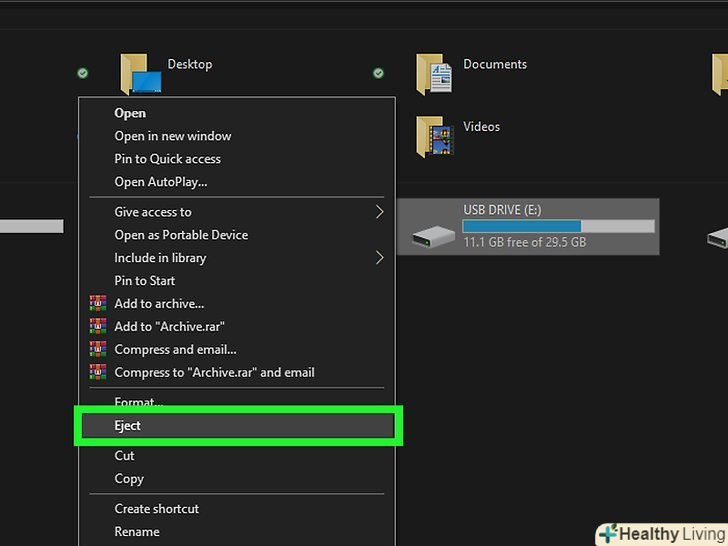The image size is (728, 546).
Task: Click sync status check next to Desktop folder
Action: tap(83, 73)
